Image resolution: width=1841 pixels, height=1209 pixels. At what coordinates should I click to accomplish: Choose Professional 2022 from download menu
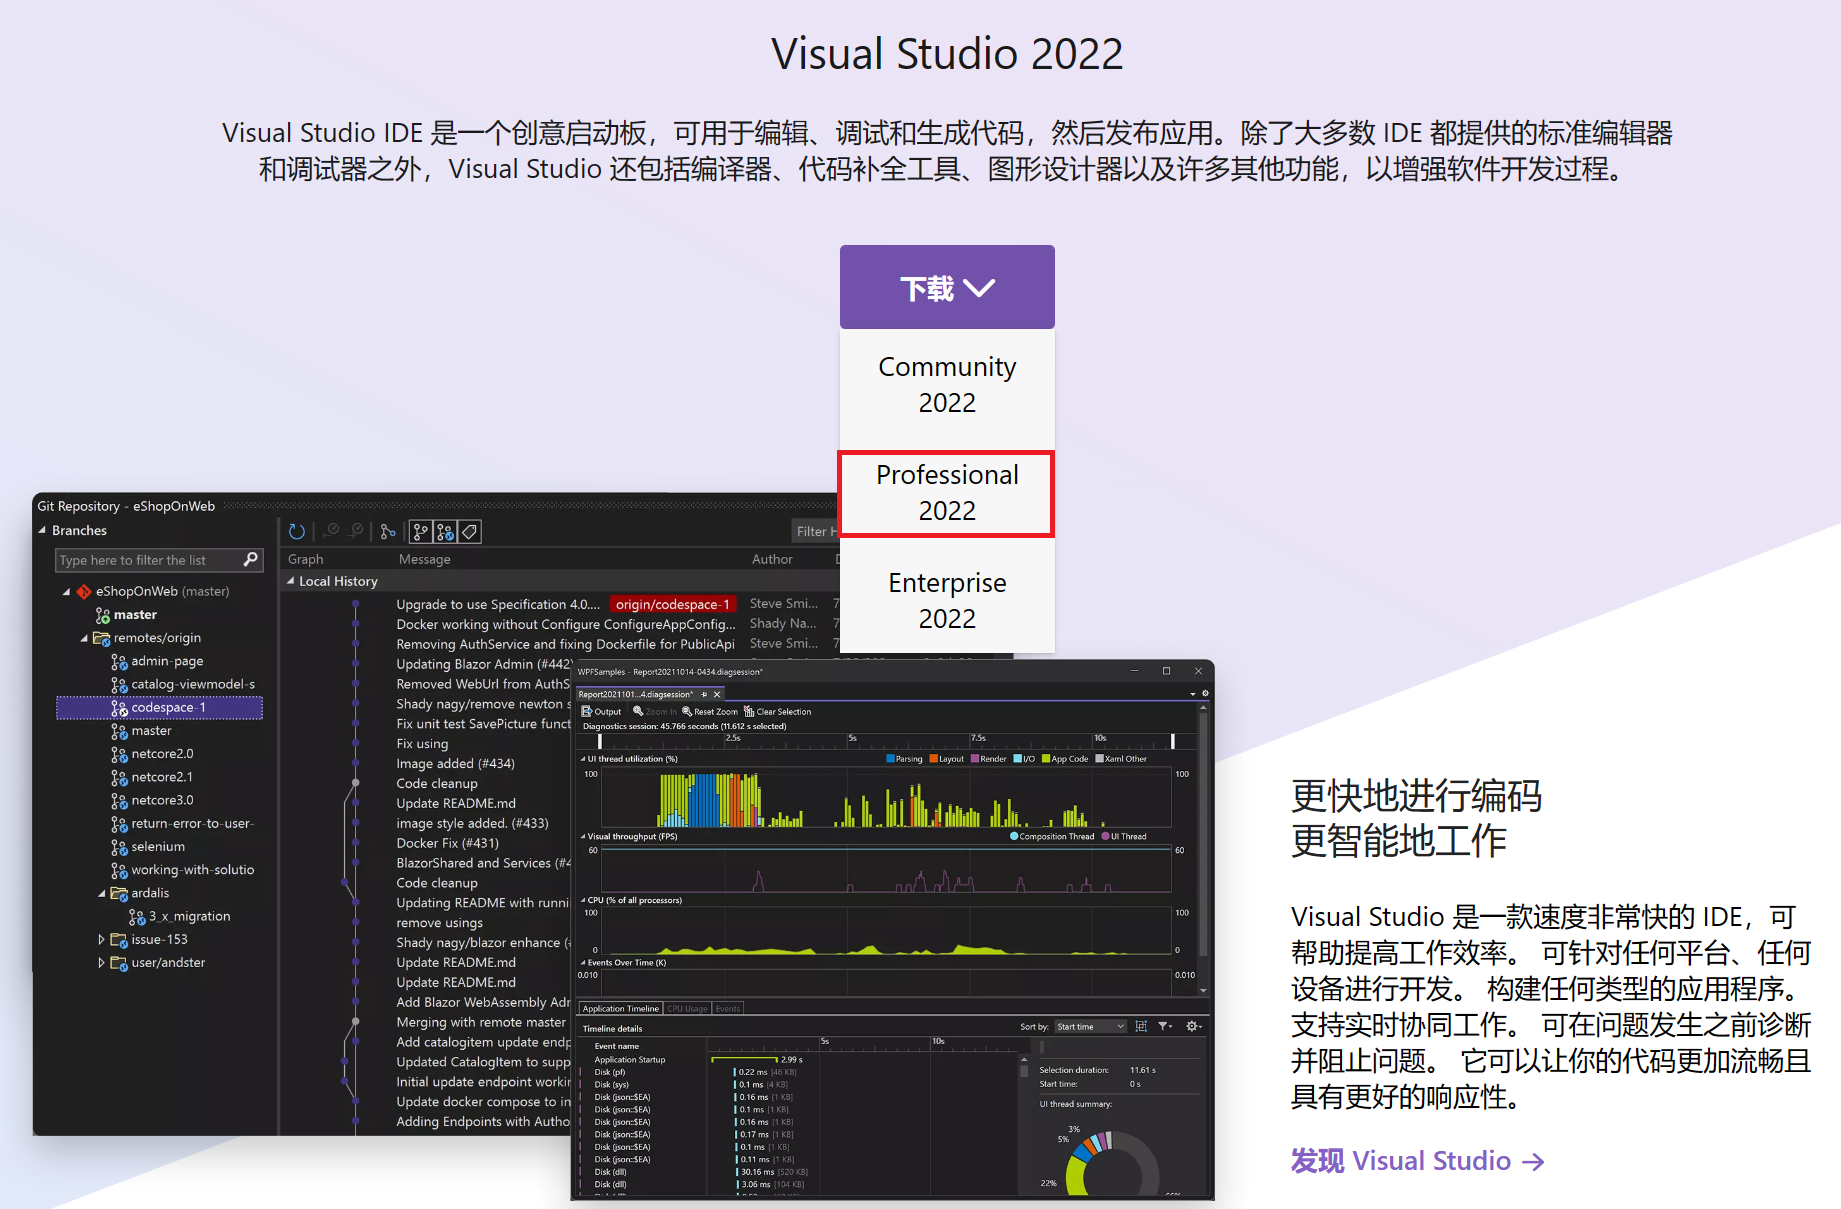947,493
